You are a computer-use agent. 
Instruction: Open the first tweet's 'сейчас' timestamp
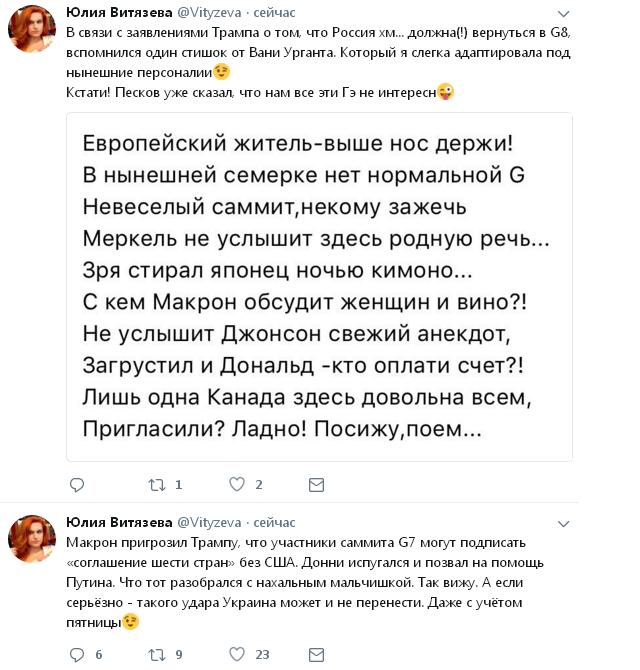[x=274, y=13]
